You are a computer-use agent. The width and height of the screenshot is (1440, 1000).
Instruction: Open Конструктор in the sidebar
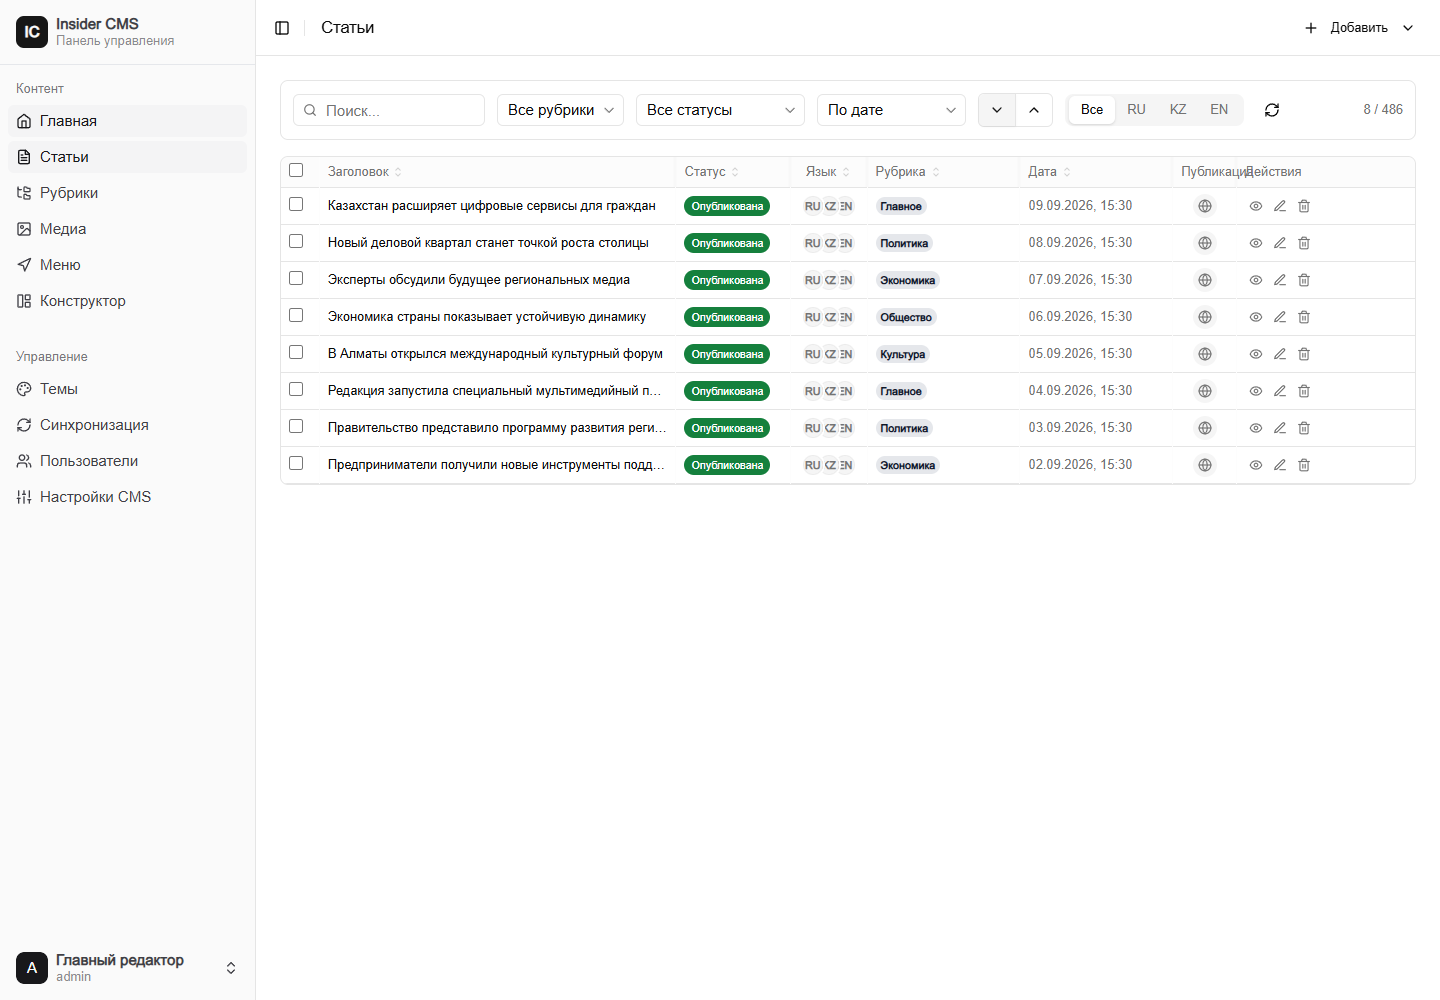point(128,301)
